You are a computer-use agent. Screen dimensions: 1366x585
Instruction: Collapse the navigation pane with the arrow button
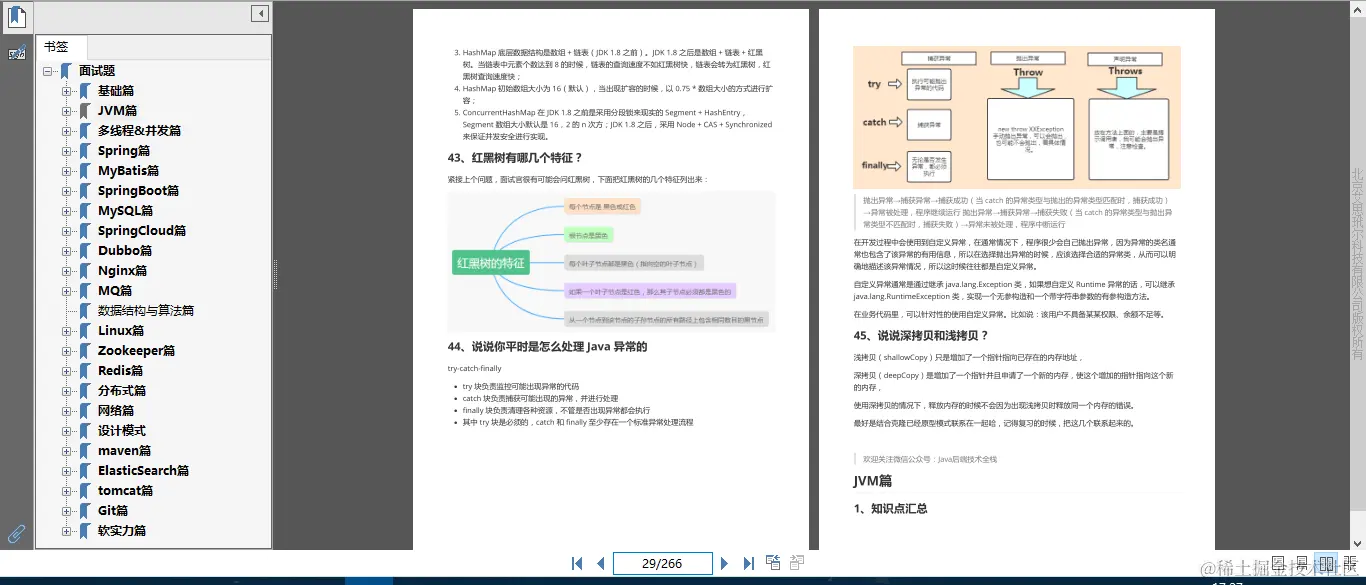tap(260, 13)
